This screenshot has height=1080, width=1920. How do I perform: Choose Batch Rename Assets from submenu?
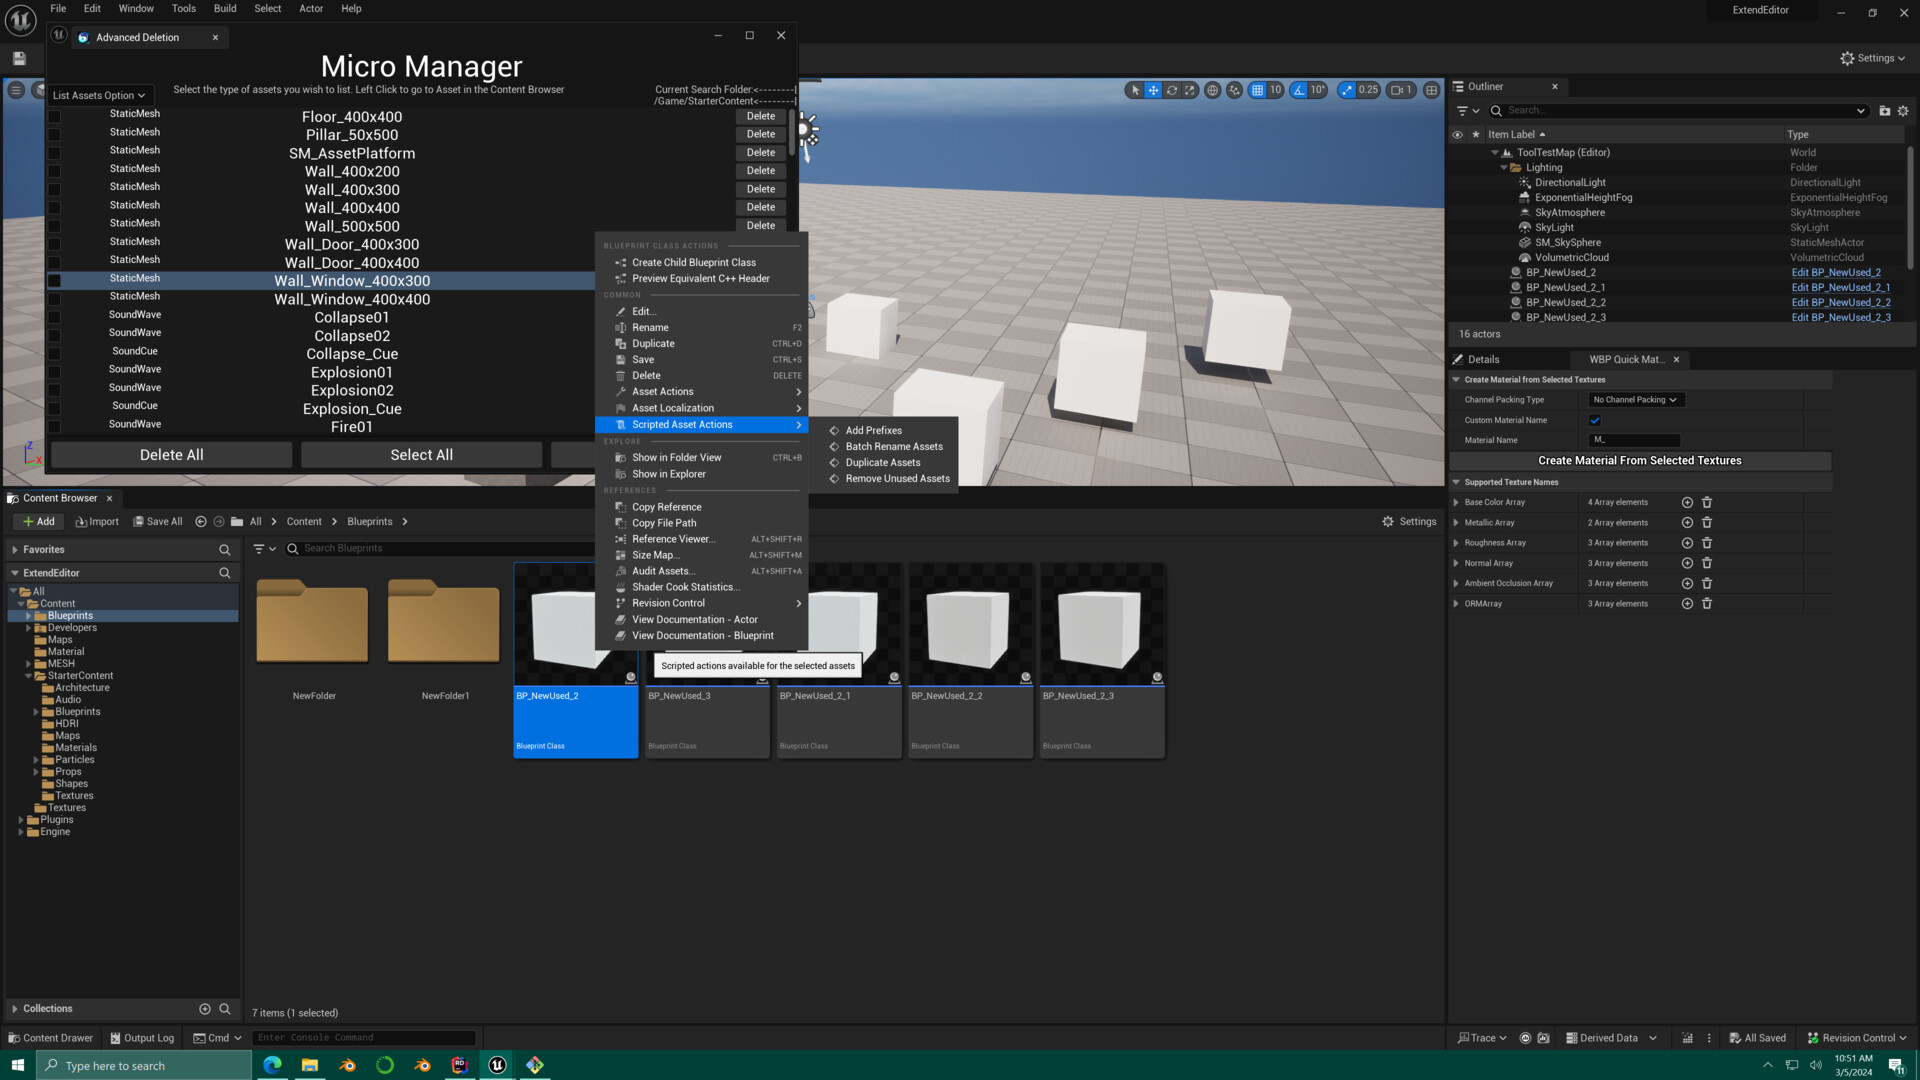[893, 446]
